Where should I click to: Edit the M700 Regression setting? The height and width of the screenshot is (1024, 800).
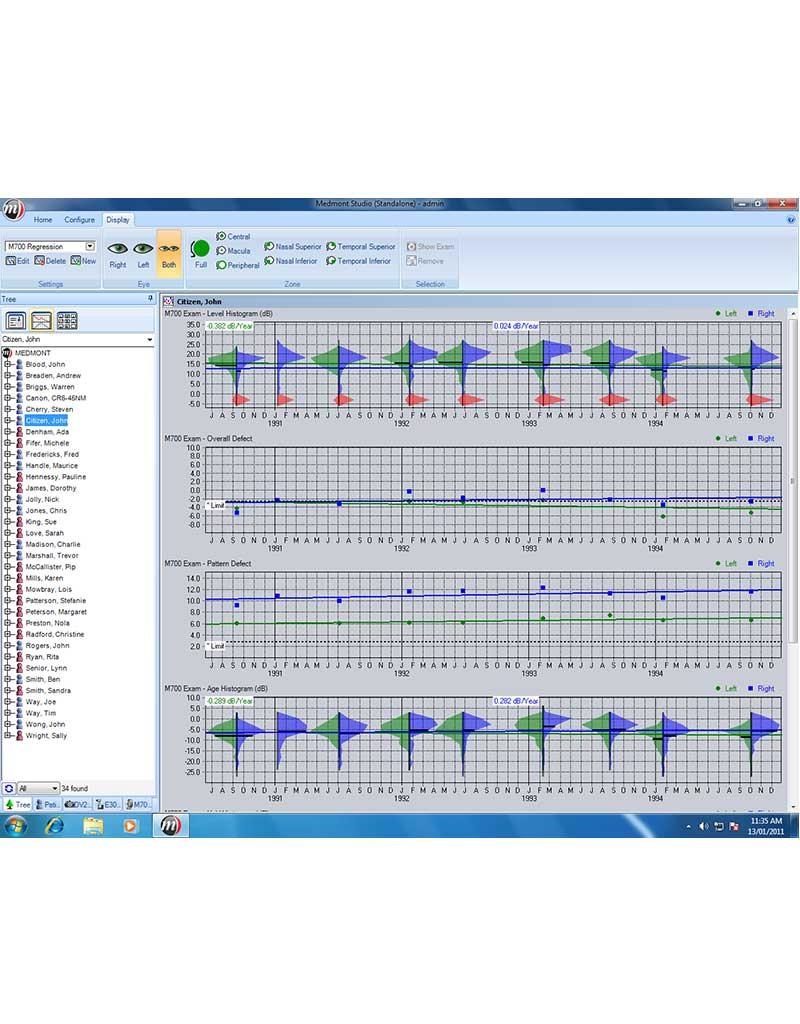18,261
